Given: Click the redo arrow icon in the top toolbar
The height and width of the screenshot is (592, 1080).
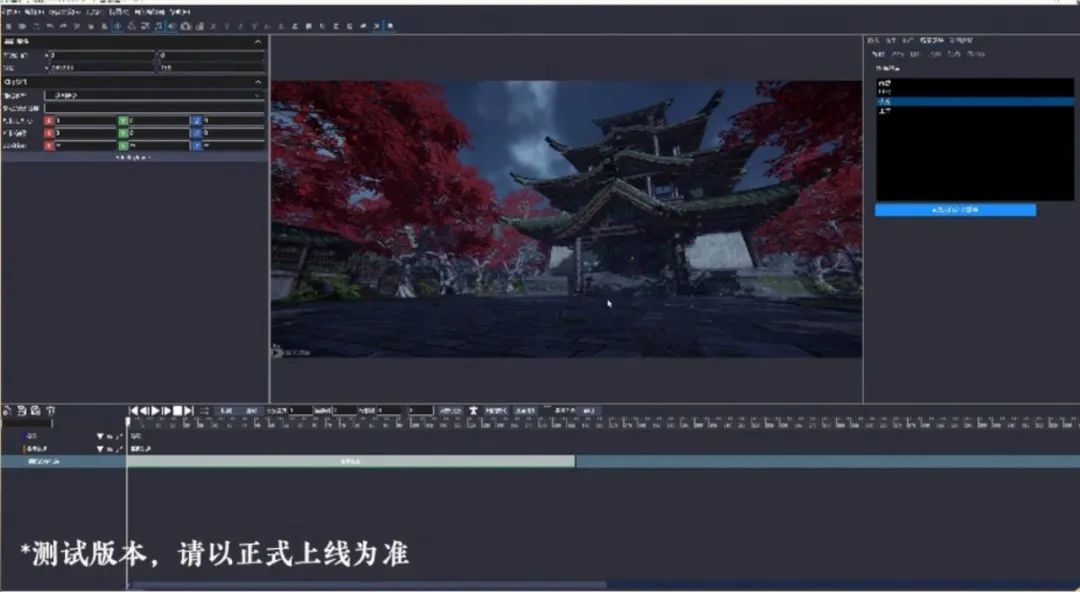Looking at the screenshot, I should pyautogui.click(x=63, y=26).
